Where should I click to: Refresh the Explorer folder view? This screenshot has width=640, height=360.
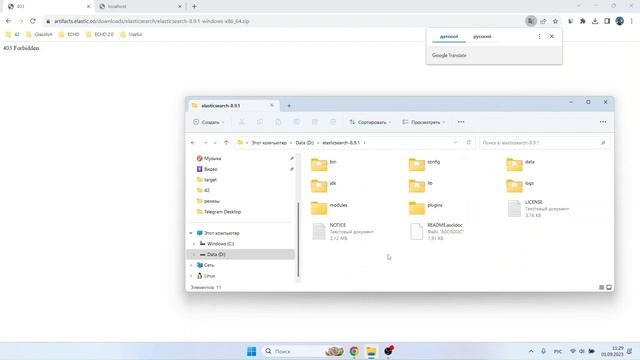(469, 143)
